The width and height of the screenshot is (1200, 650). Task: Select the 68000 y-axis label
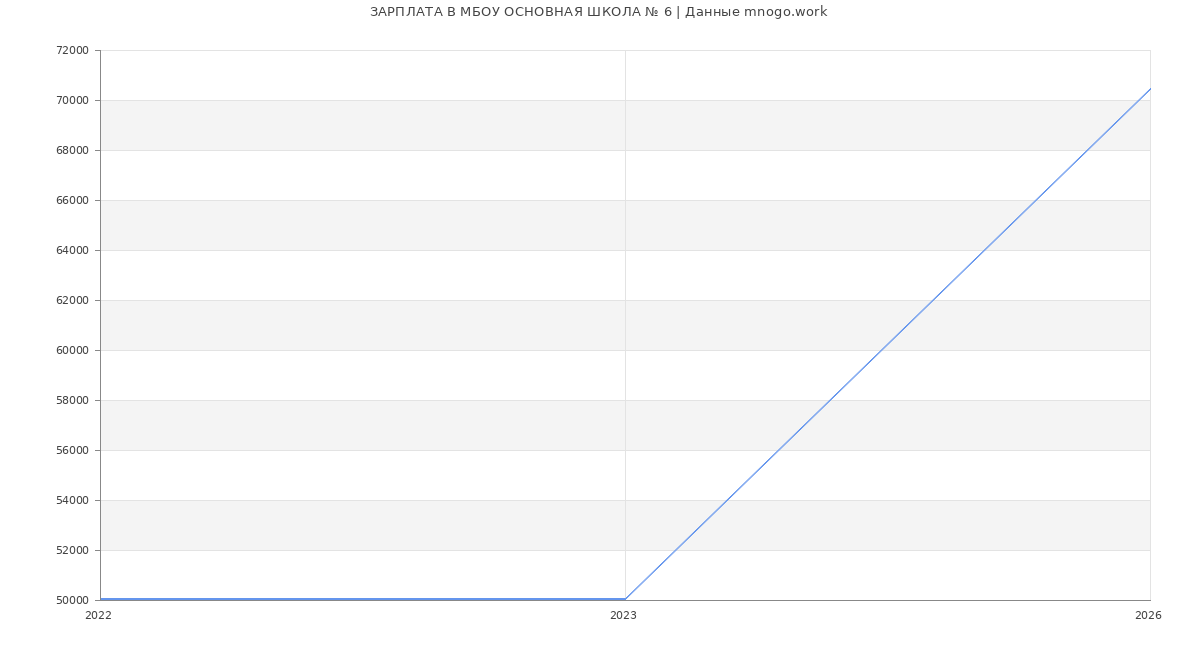pyautogui.click(x=72, y=151)
